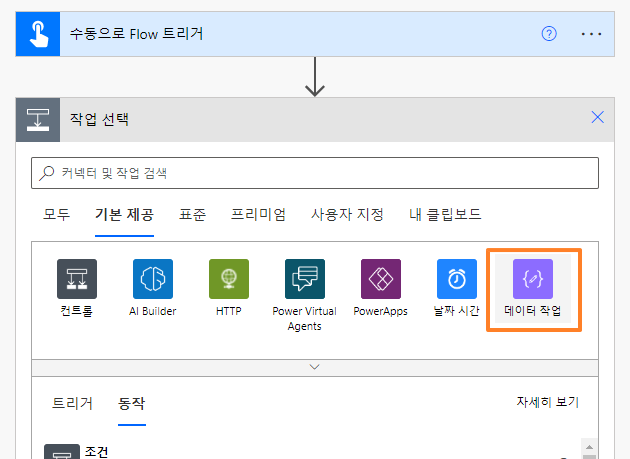The height and width of the screenshot is (459, 630).
Task: Switch to the 표준 tab
Action: pos(192,215)
